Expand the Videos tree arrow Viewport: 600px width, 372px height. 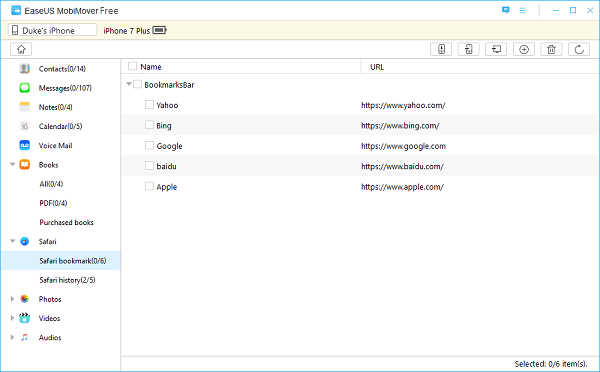pyautogui.click(x=12, y=318)
